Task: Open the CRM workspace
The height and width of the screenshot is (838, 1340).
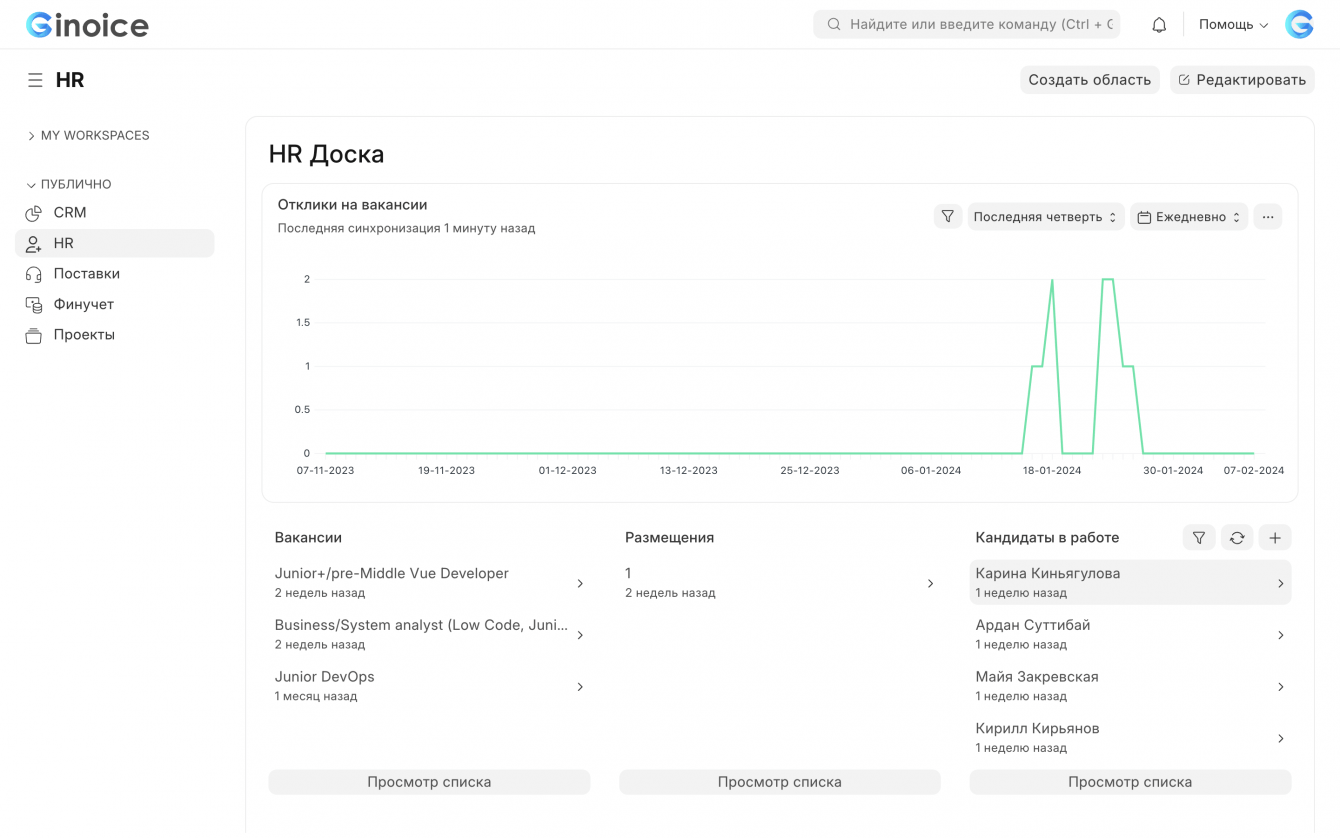Action: point(70,213)
